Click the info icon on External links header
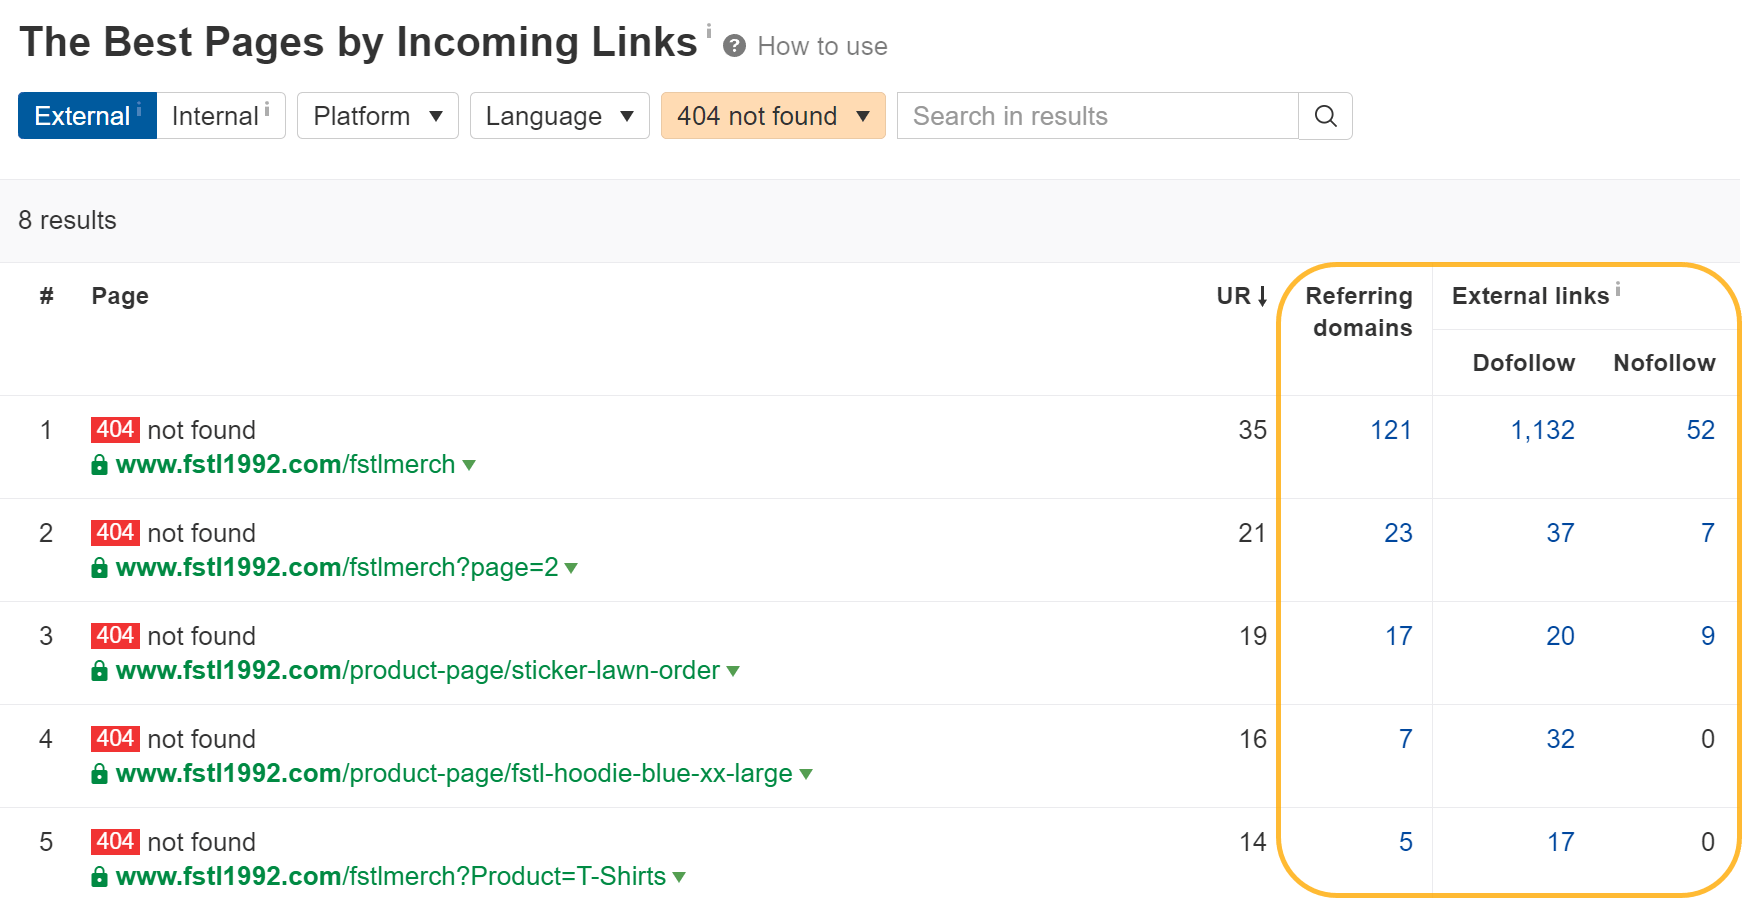The width and height of the screenshot is (1742, 898). click(1617, 287)
